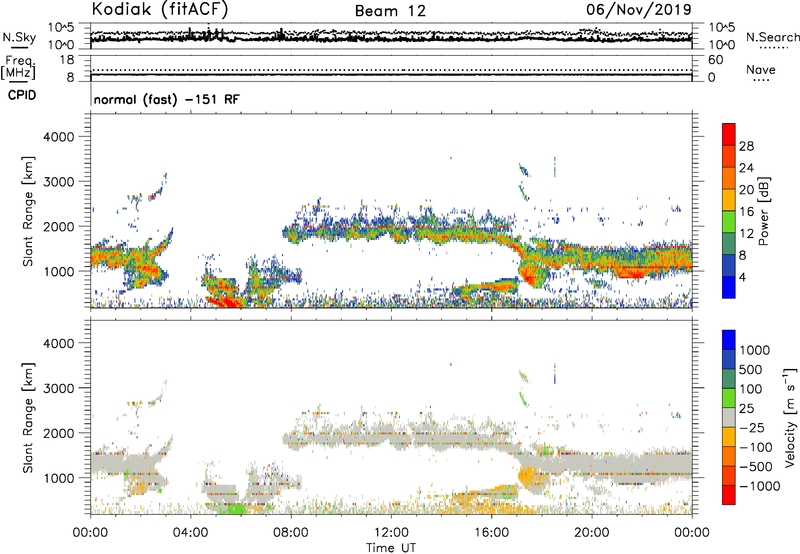The width and height of the screenshot is (800, 554).
Task: Click the '1000' velocity colorbar tick
Action: 755,350
